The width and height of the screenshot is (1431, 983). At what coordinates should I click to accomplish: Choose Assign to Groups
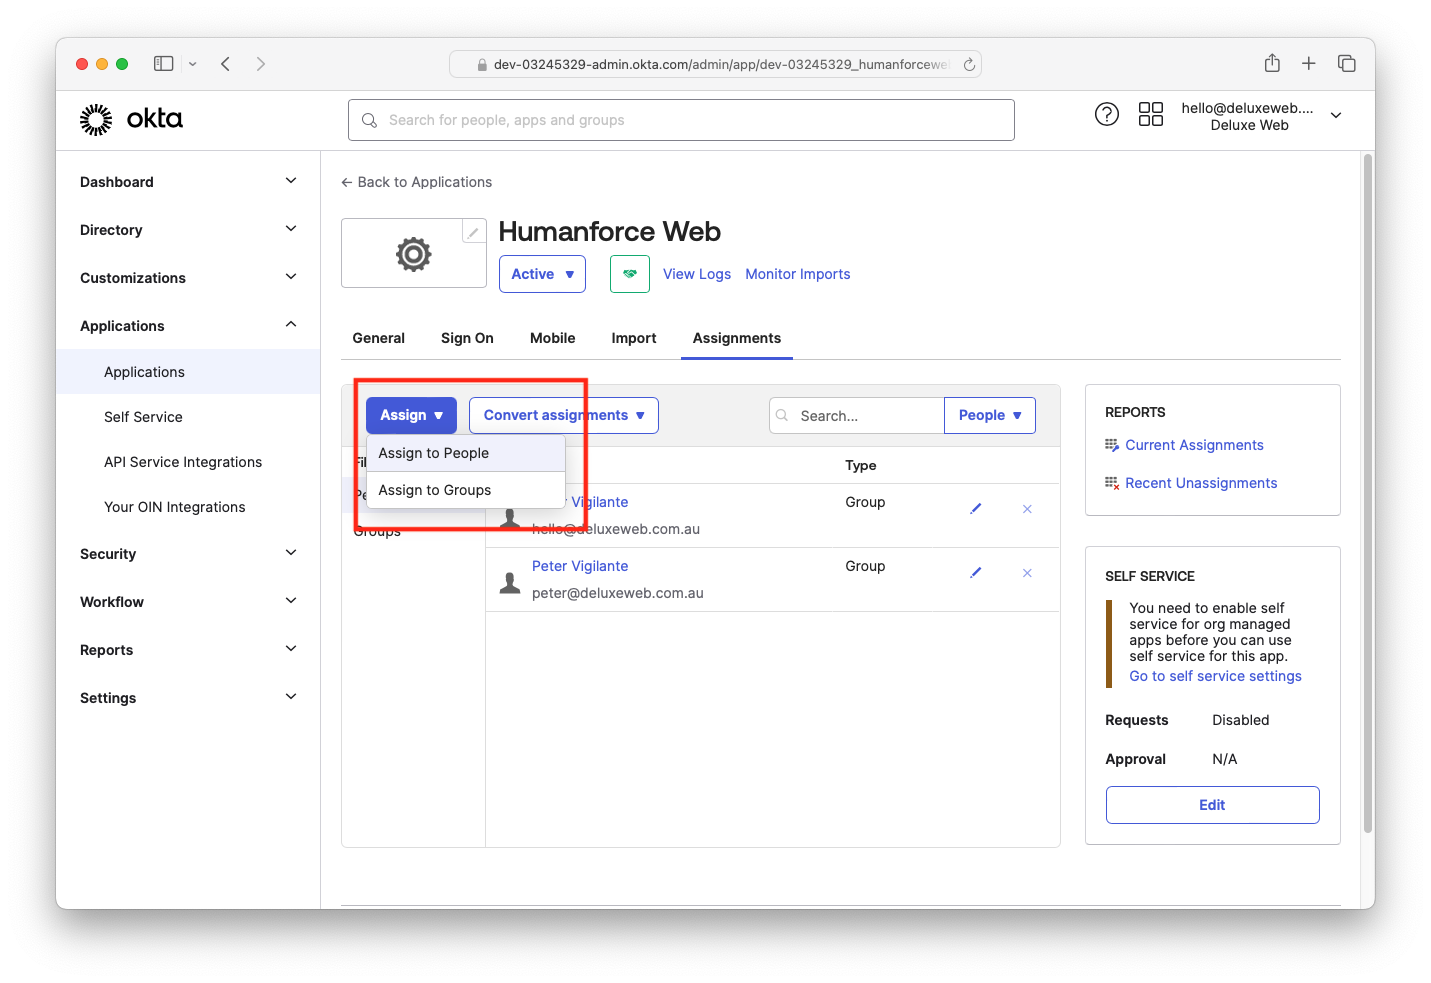tap(466, 490)
